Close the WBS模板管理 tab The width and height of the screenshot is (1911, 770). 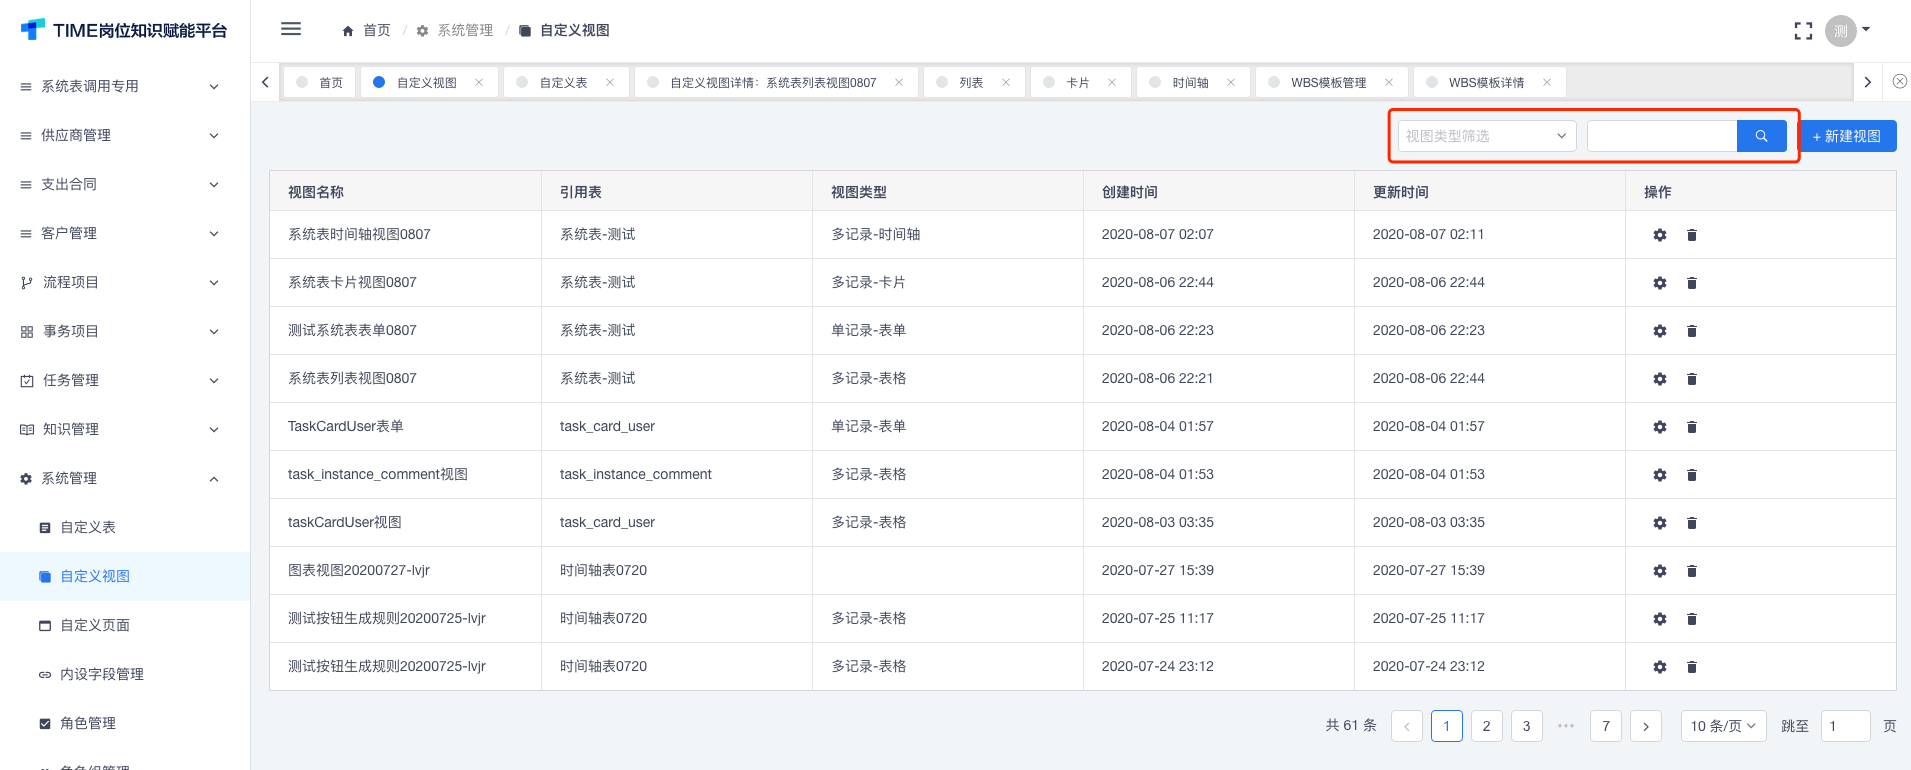tap(1389, 82)
